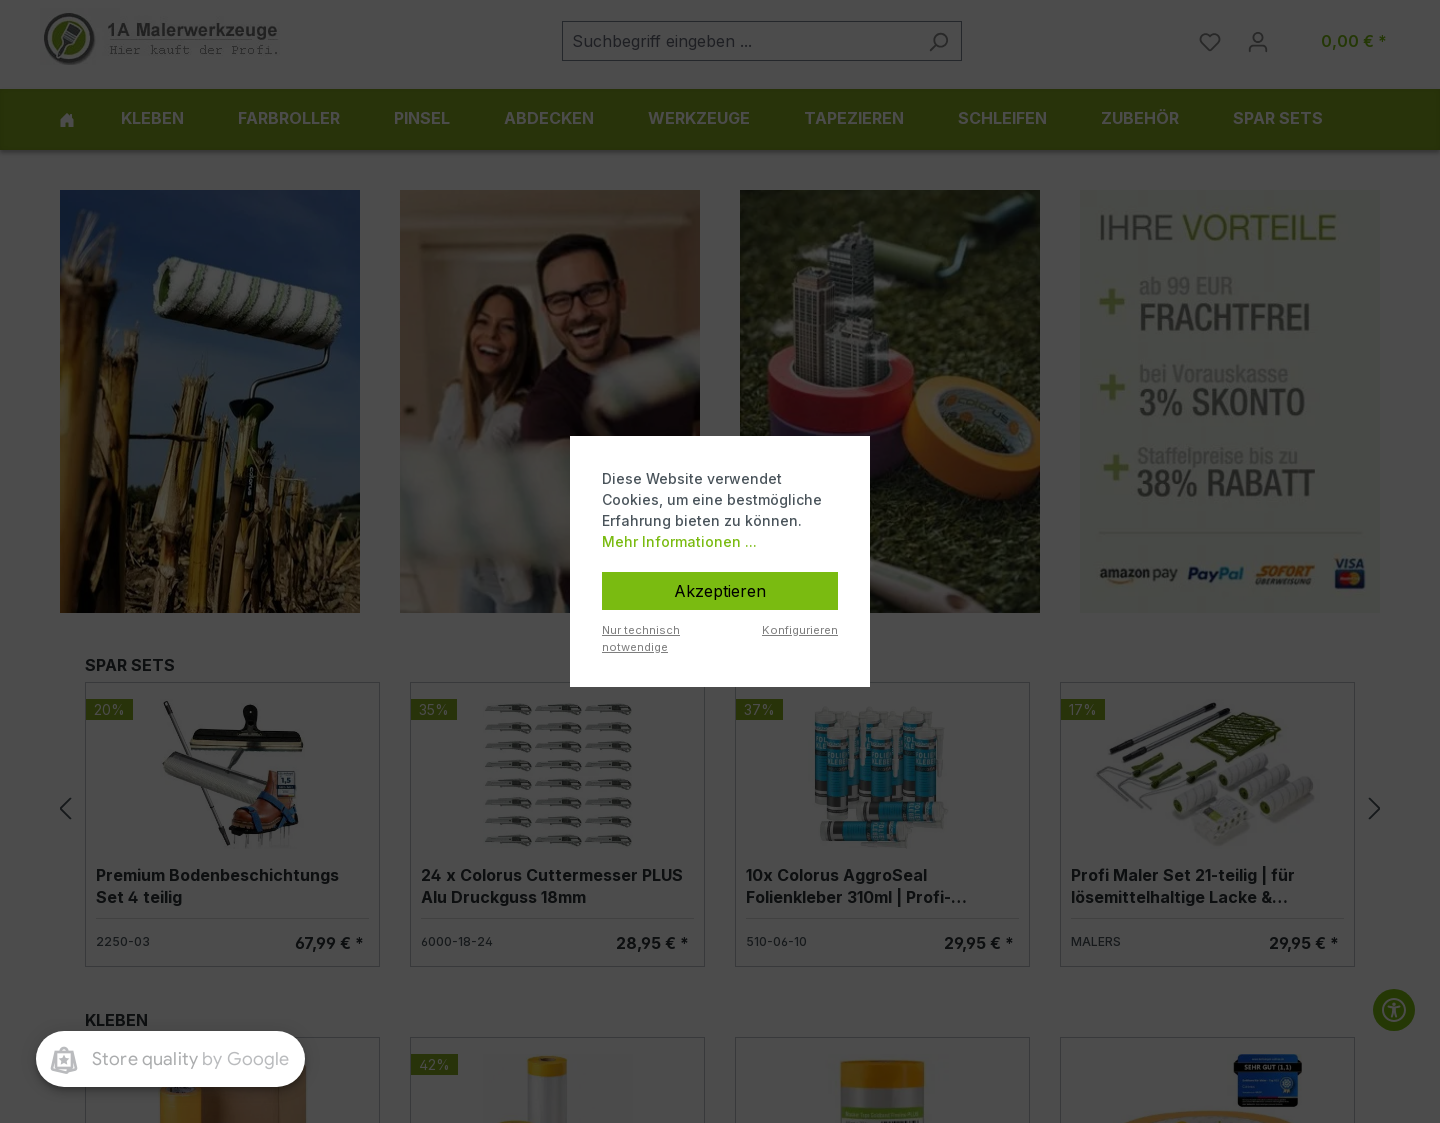Image resolution: width=1440 pixels, height=1123 pixels.
Task: Click the price 67,99 €
Action: point(329,943)
